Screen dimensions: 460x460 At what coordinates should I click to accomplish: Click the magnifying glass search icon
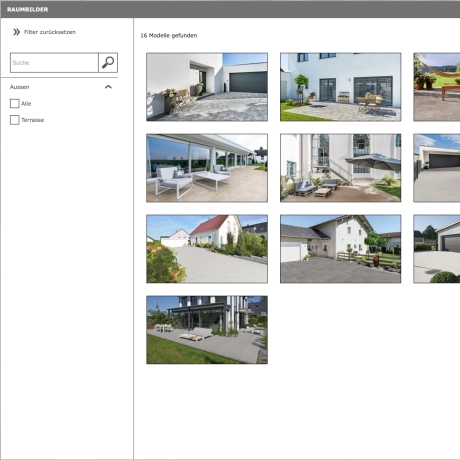[108, 62]
